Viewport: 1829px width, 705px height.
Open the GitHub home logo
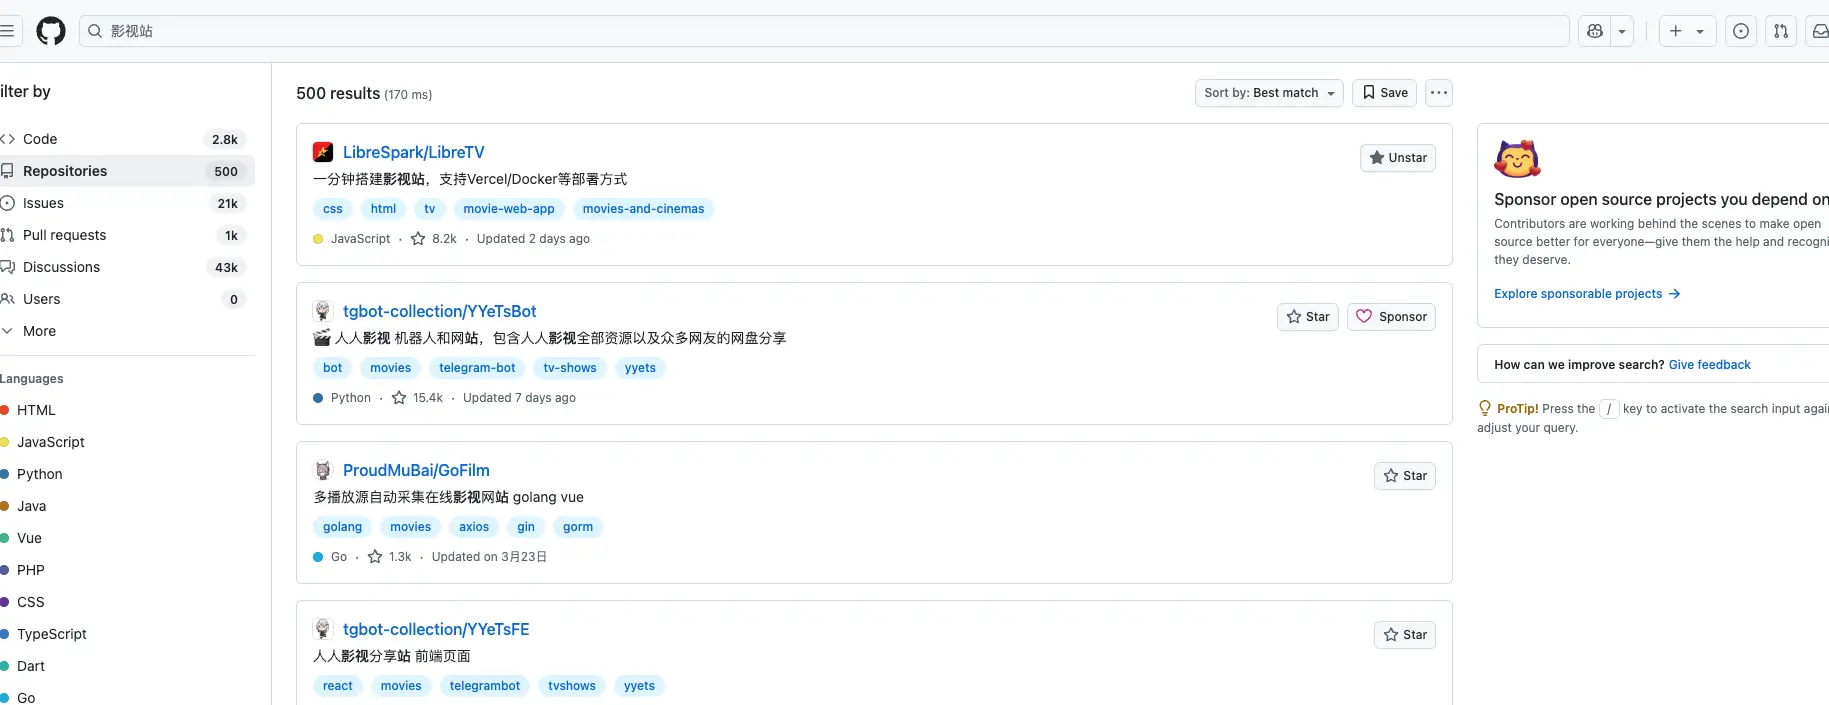(x=51, y=31)
